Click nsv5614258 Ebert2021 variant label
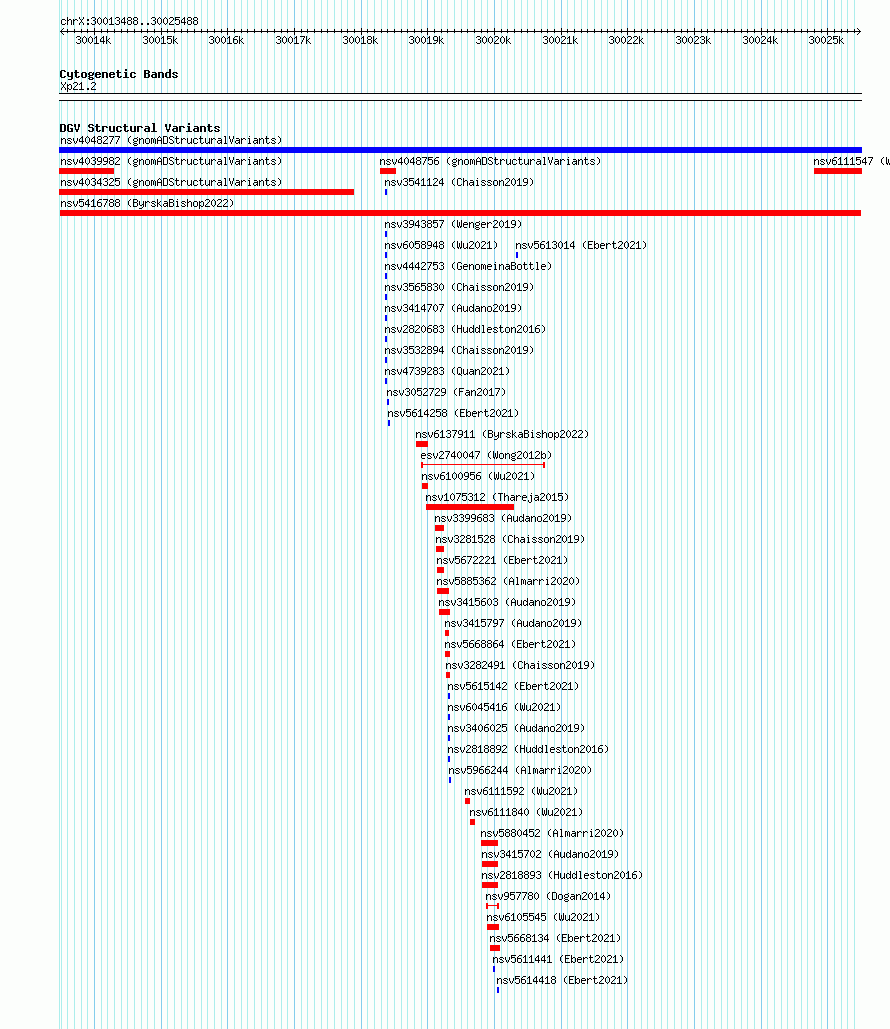 coord(453,413)
